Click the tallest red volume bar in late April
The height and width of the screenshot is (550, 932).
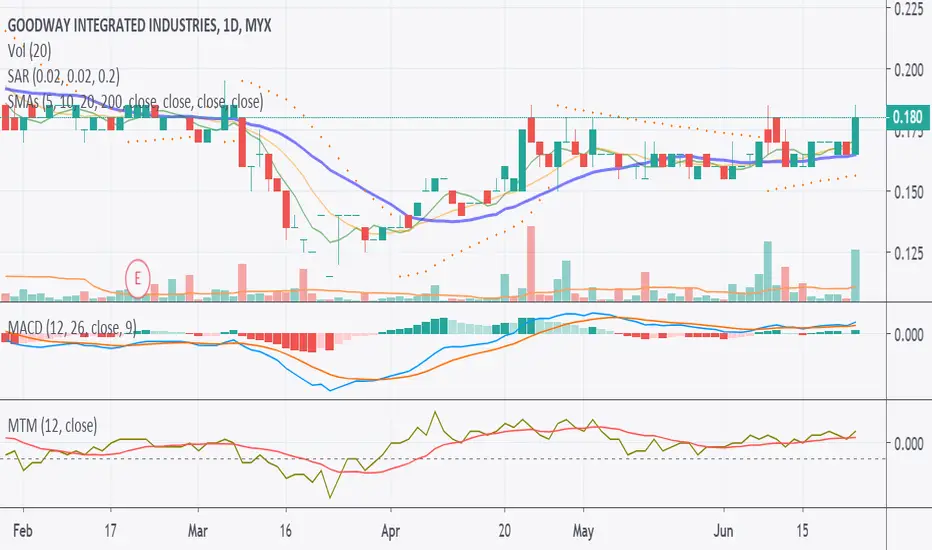pyautogui.click(x=531, y=263)
